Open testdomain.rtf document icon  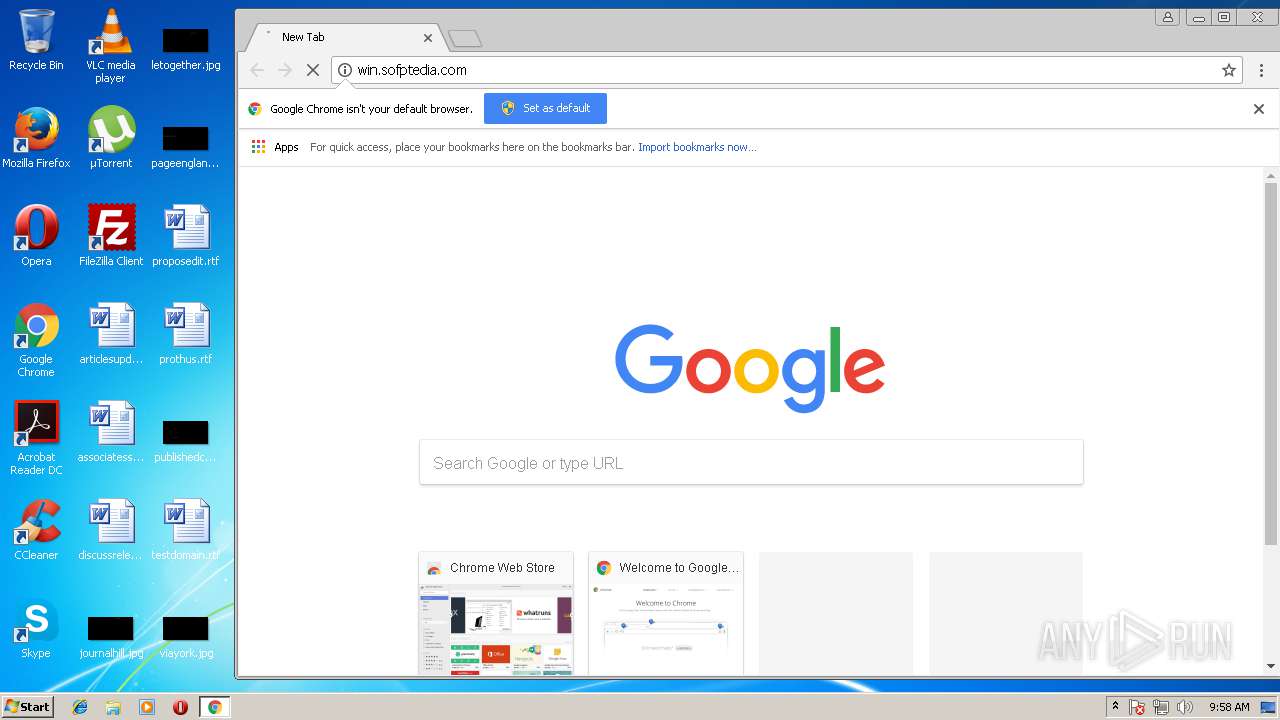(x=185, y=530)
